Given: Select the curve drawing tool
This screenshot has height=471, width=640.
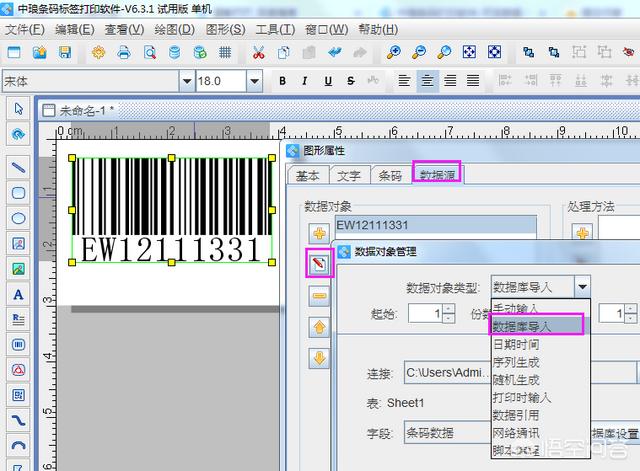Looking at the screenshot, I should click(18, 420).
